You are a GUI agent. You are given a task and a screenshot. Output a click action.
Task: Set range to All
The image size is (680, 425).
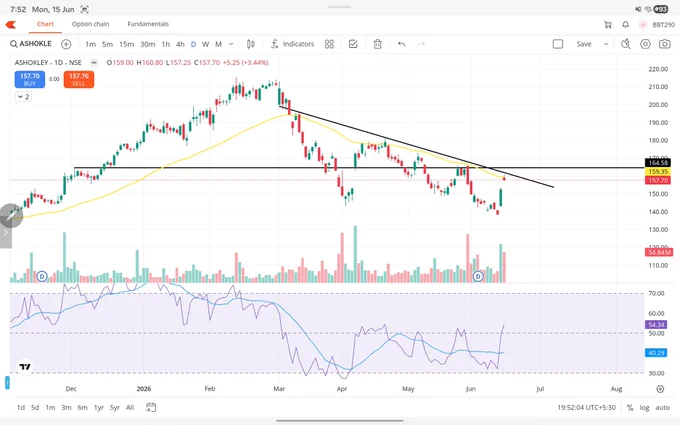point(130,408)
